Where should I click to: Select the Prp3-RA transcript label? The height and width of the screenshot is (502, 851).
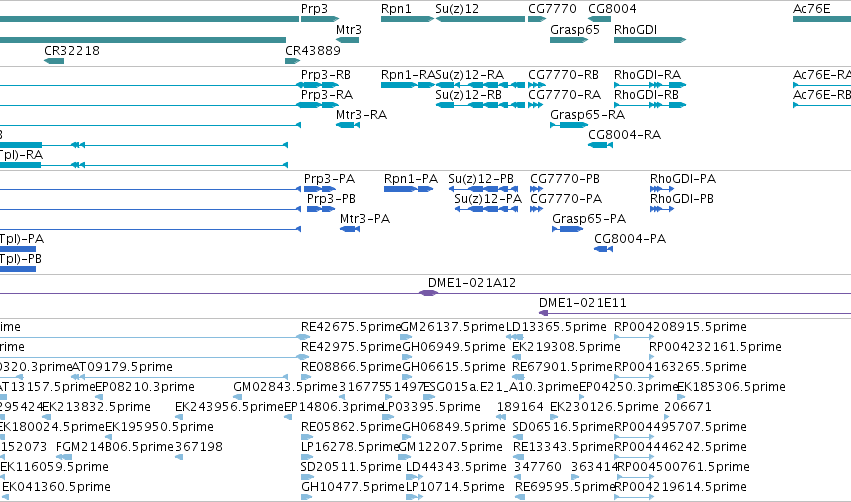[327, 95]
